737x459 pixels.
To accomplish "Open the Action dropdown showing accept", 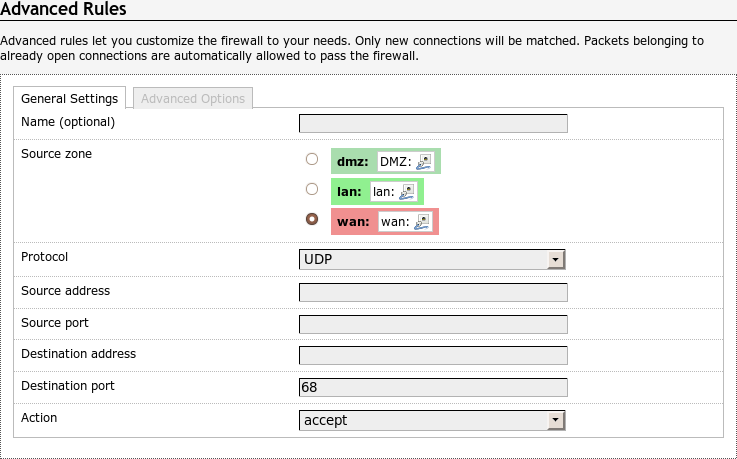I will (x=432, y=421).
